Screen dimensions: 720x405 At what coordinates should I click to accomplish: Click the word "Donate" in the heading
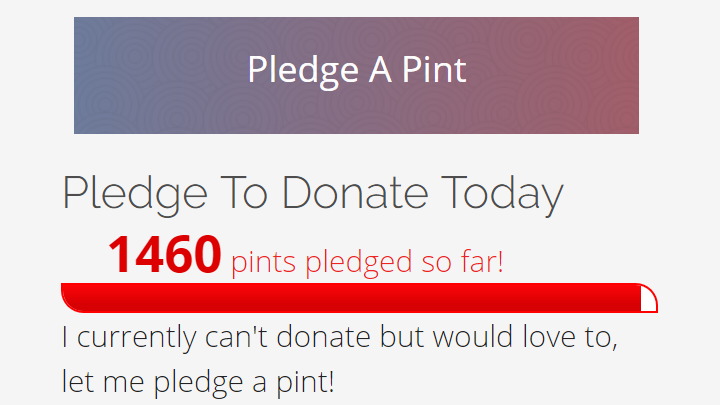click(x=353, y=193)
